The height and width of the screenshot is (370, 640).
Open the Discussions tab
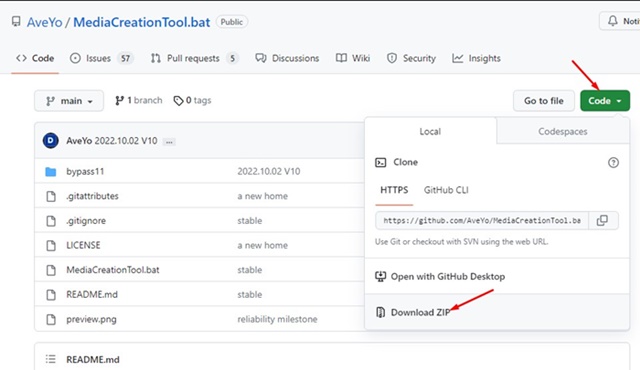[x=287, y=58]
